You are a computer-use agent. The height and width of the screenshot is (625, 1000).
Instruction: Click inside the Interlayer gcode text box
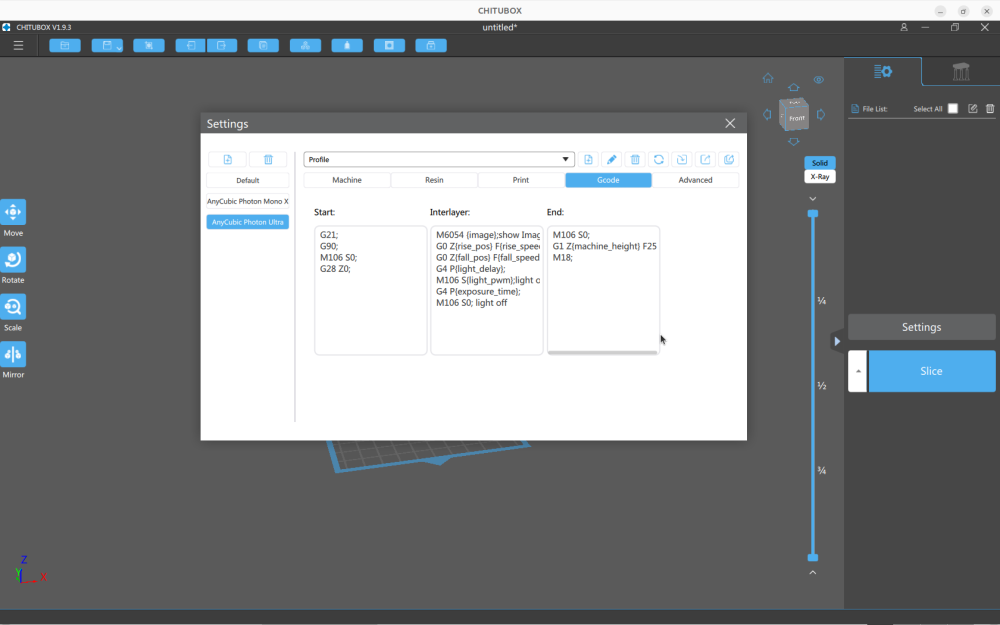point(487,290)
